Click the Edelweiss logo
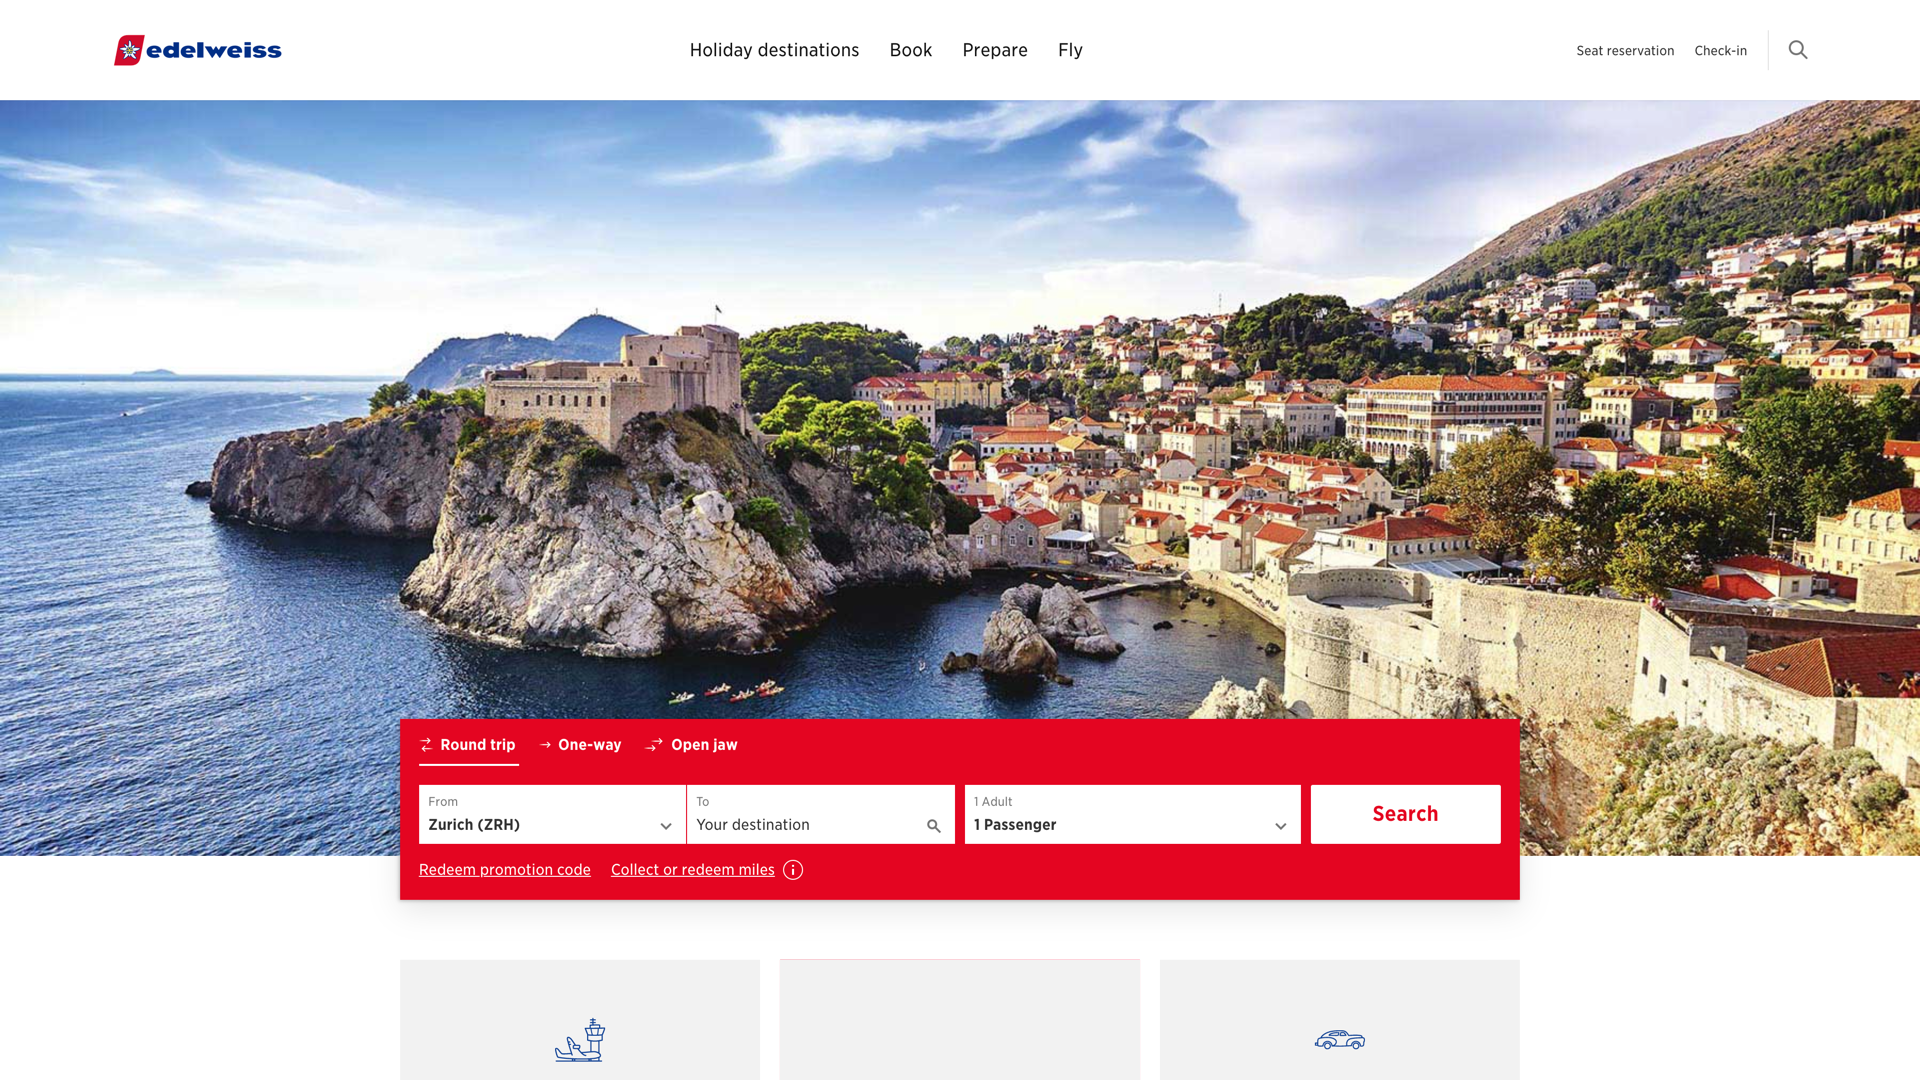Image resolution: width=1920 pixels, height=1080 pixels. point(198,50)
